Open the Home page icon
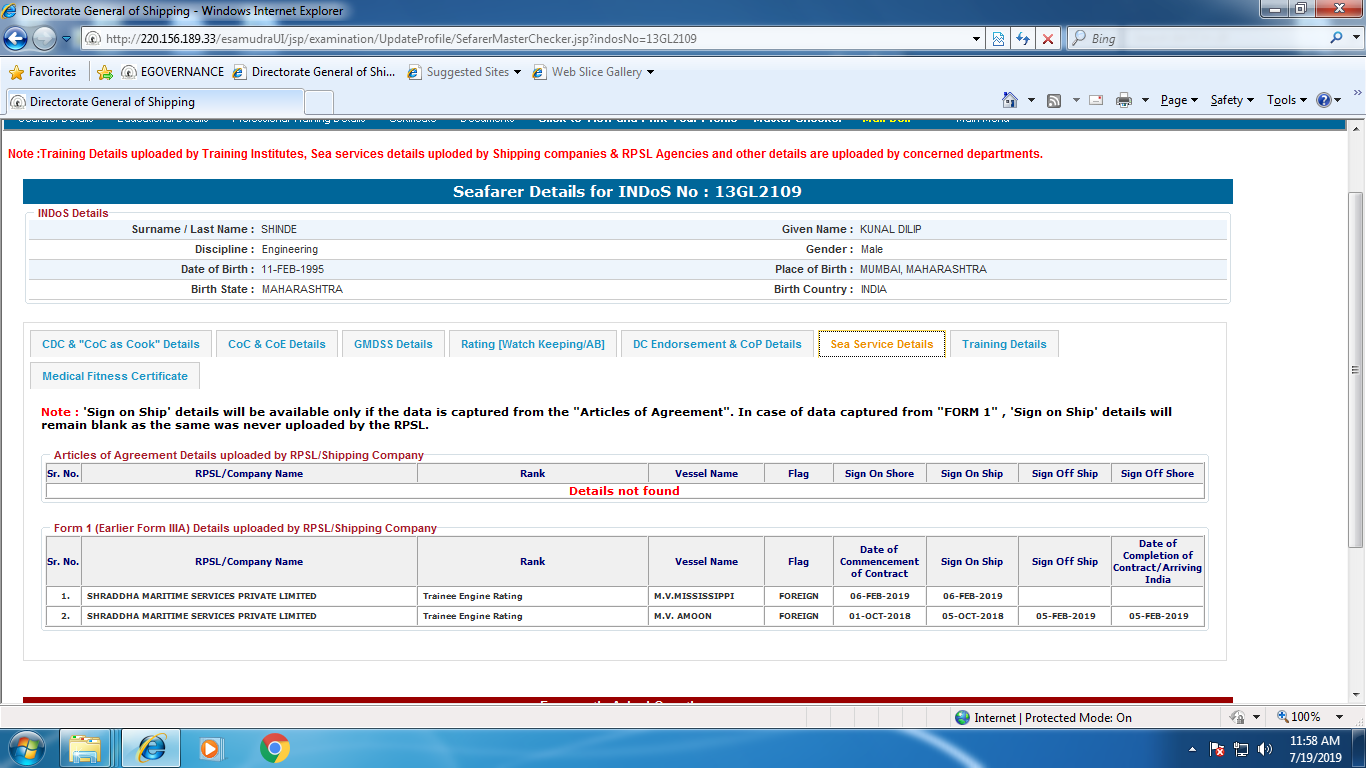This screenshot has height=768, width=1366. [x=1010, y=100]
